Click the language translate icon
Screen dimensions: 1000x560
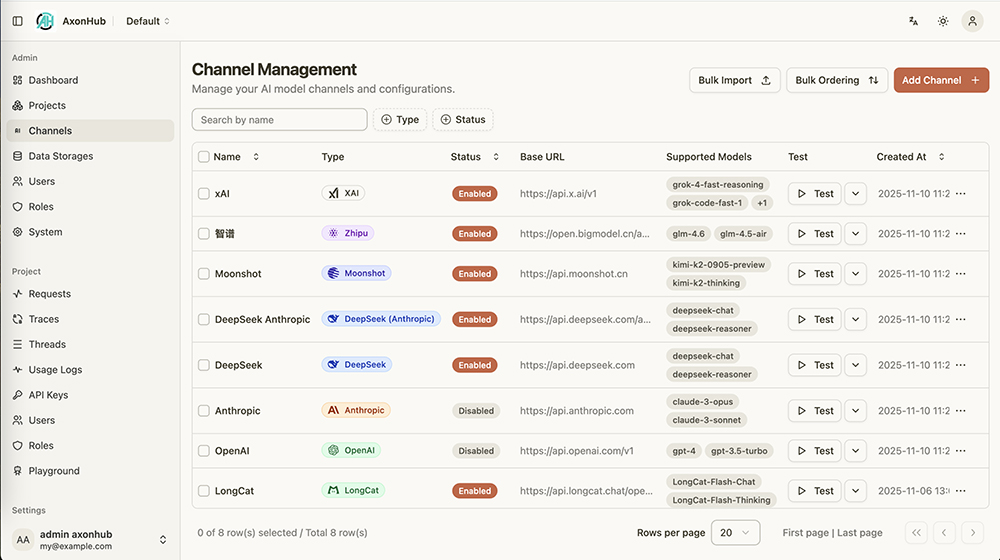pos(913,21)
